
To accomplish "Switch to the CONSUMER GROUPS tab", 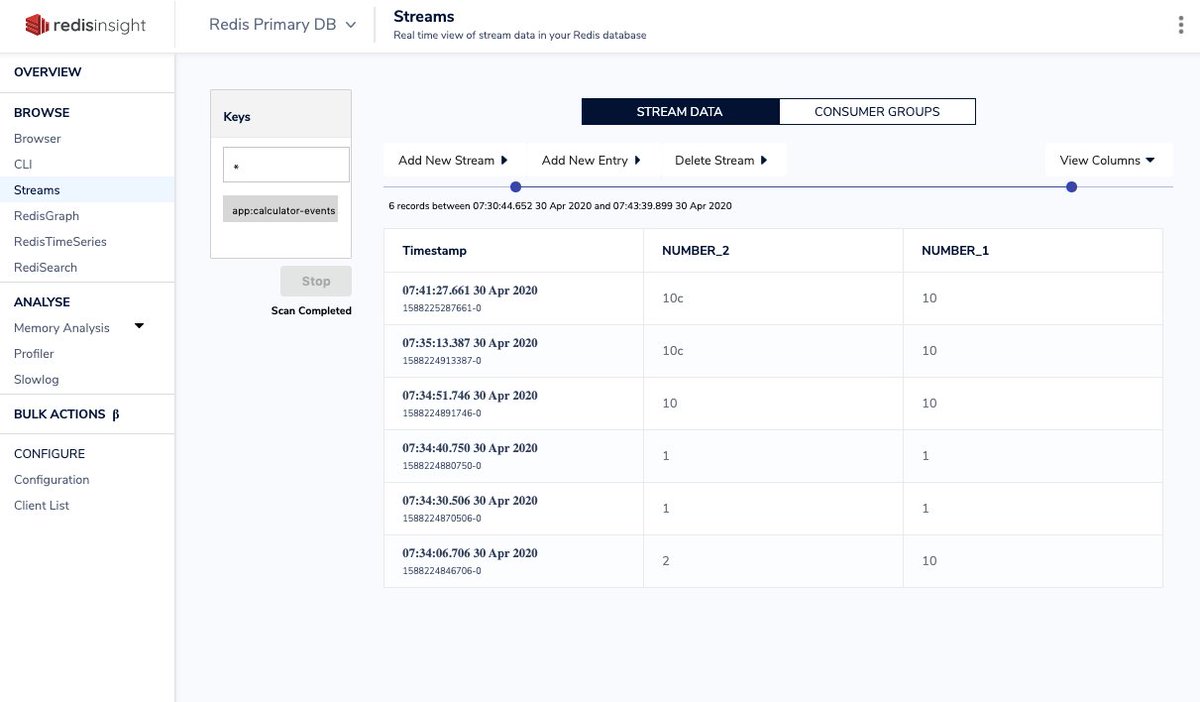I will click(877, 112).
